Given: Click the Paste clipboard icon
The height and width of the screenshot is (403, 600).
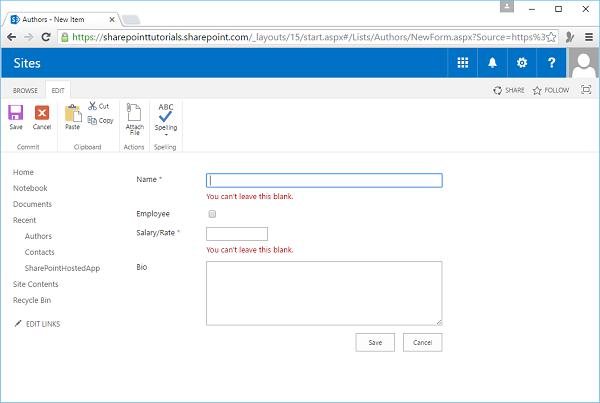Looking at the screenshot, I should 72,113.
